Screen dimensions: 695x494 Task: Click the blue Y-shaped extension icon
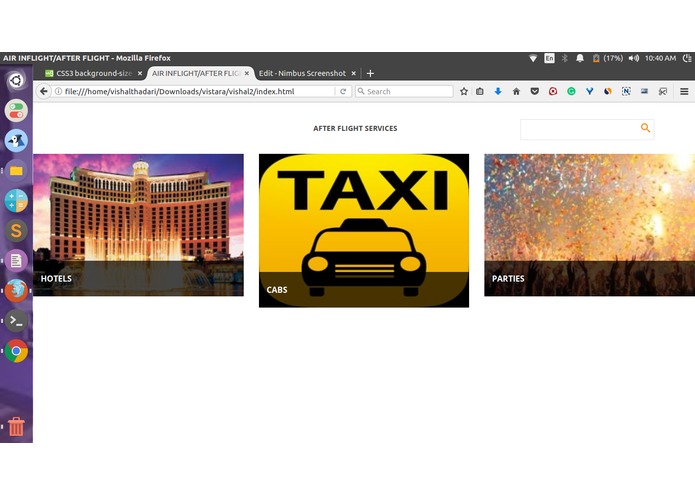[590, 91]
